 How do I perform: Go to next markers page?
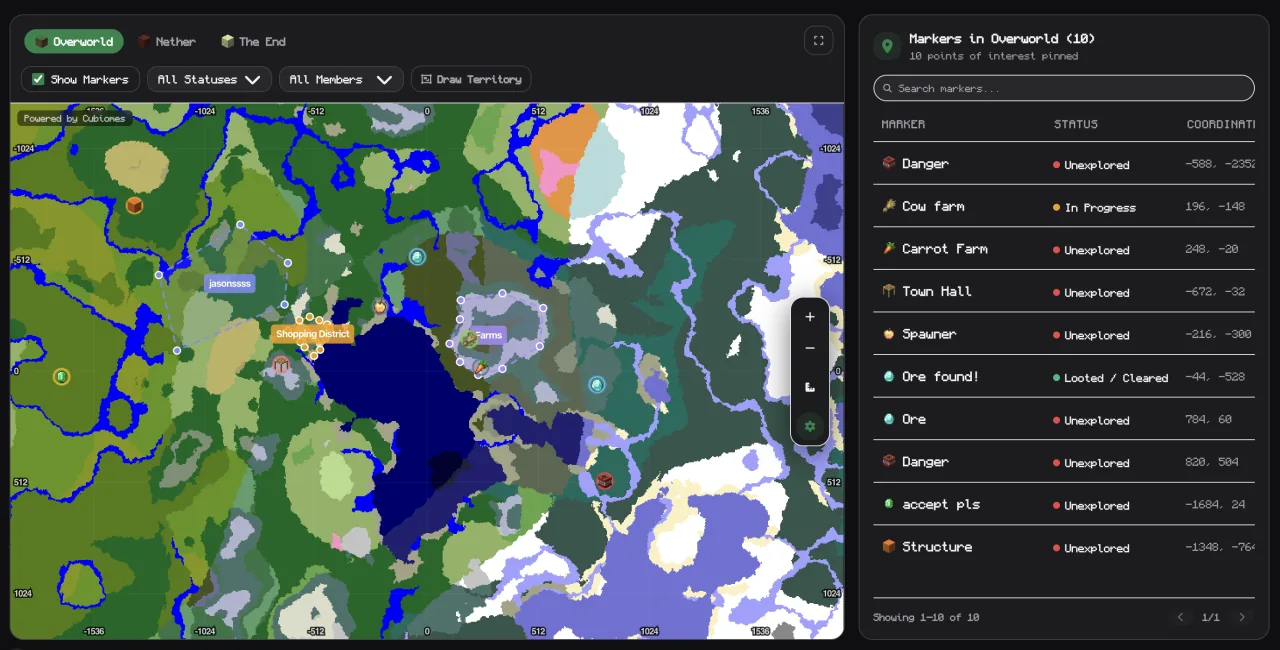(1242, 617)
